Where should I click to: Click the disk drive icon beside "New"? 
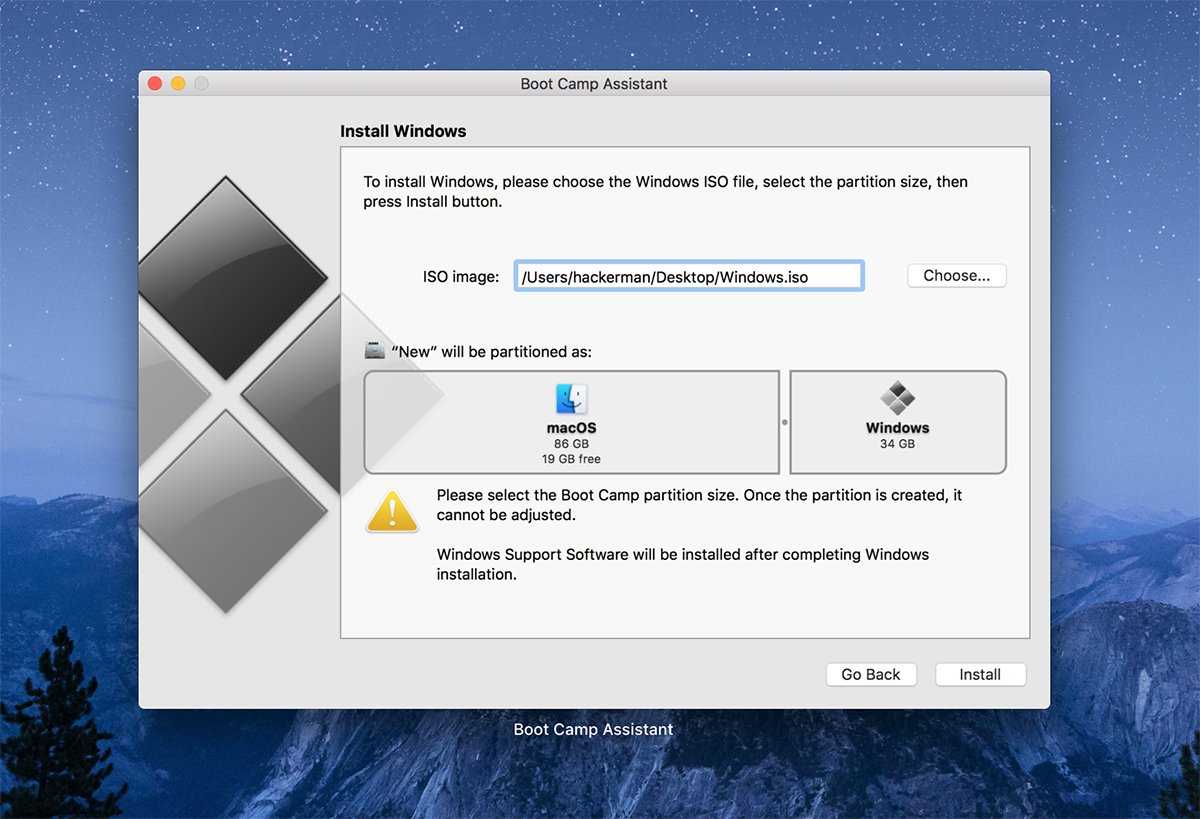click(374, 351)
